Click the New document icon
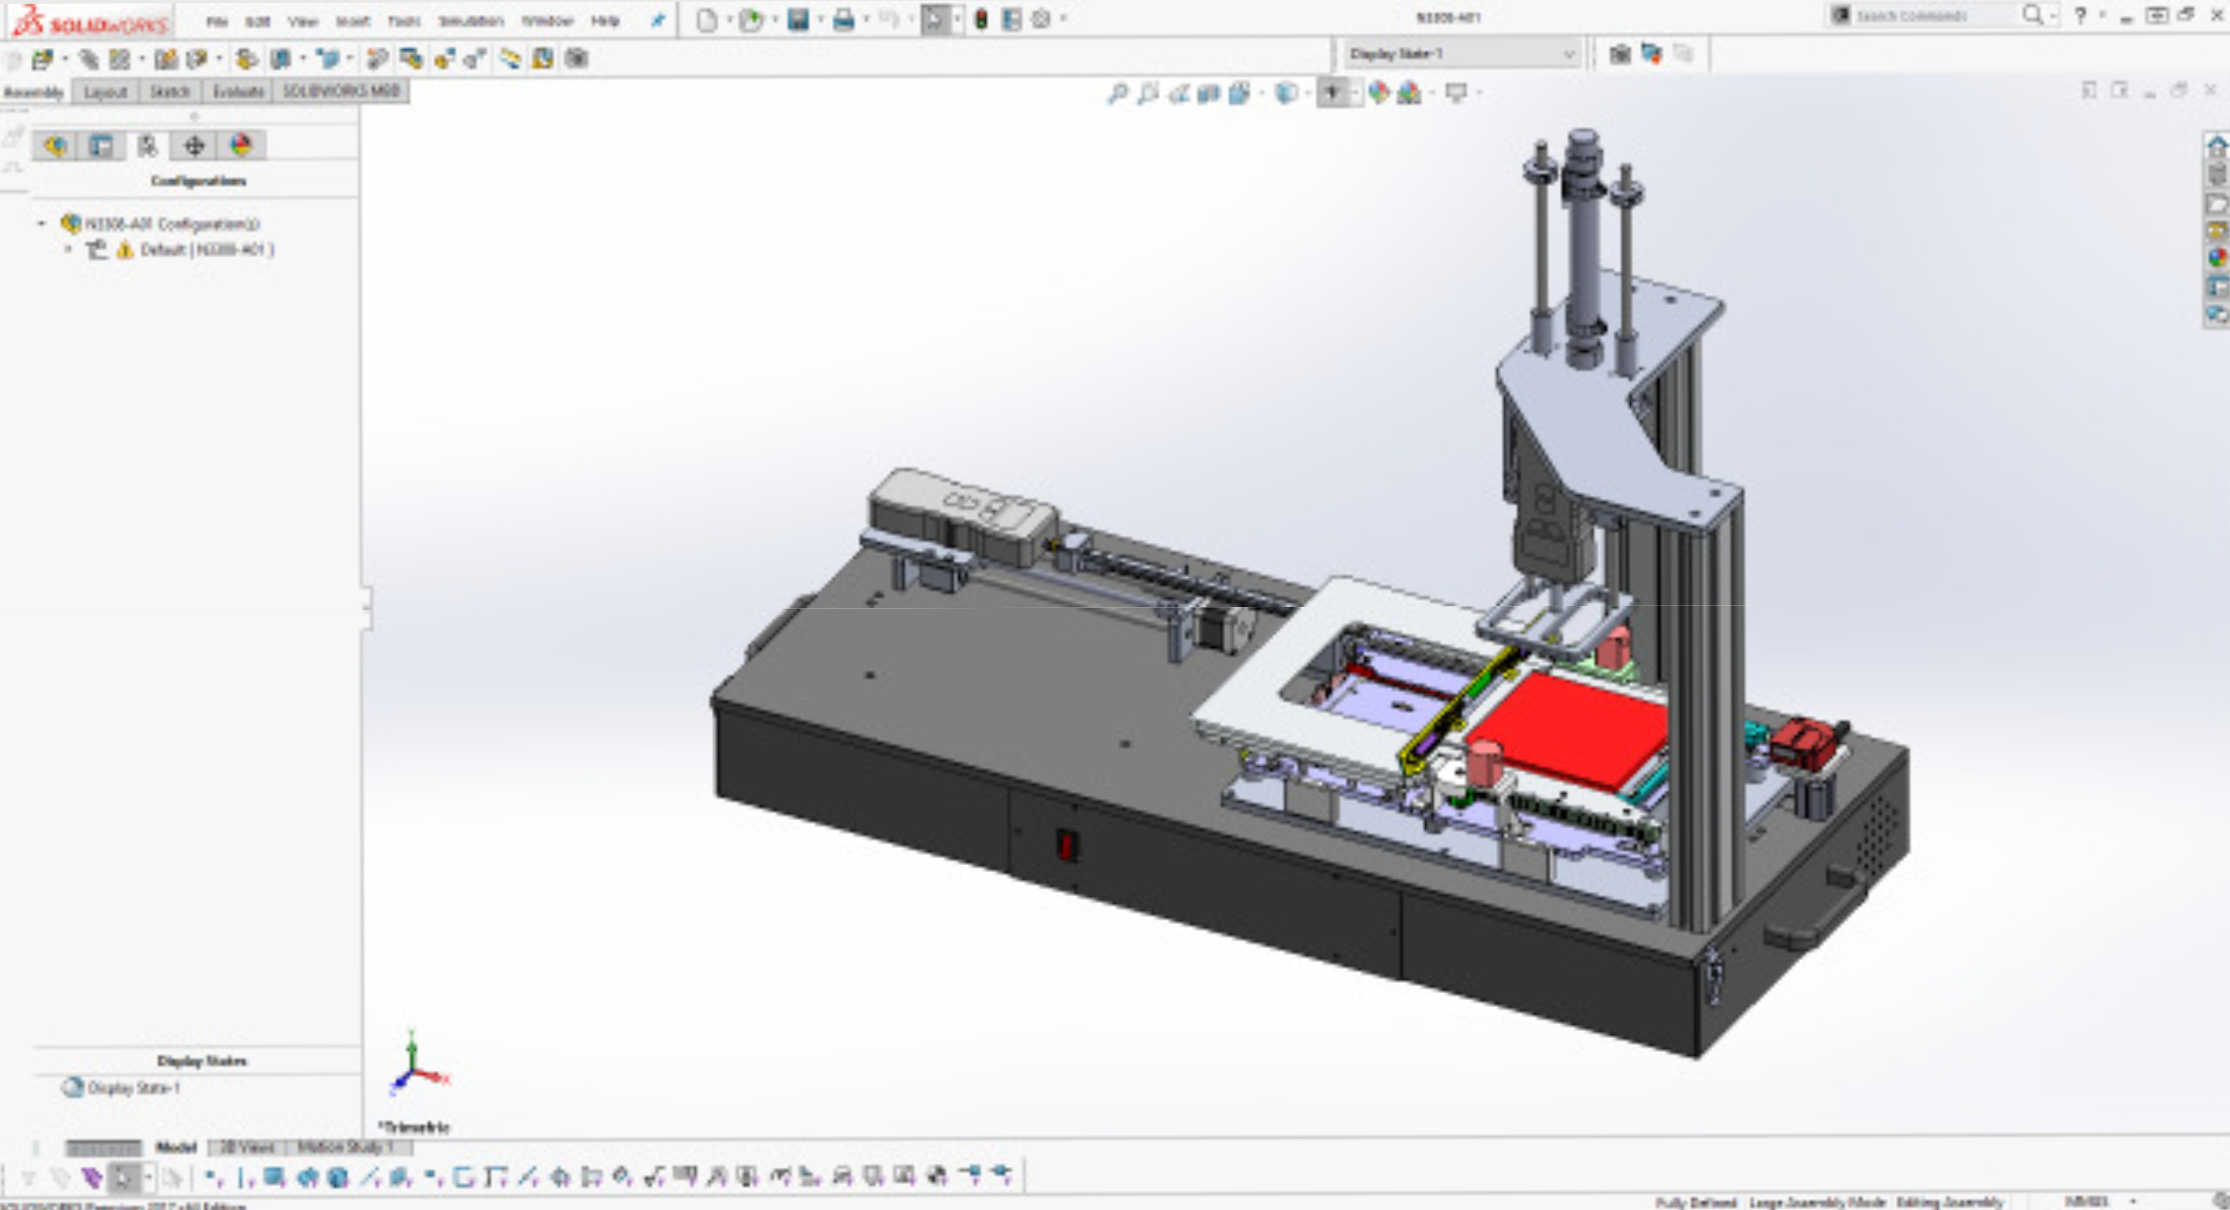The image size is (2230, 1210). tap(706, 20)
